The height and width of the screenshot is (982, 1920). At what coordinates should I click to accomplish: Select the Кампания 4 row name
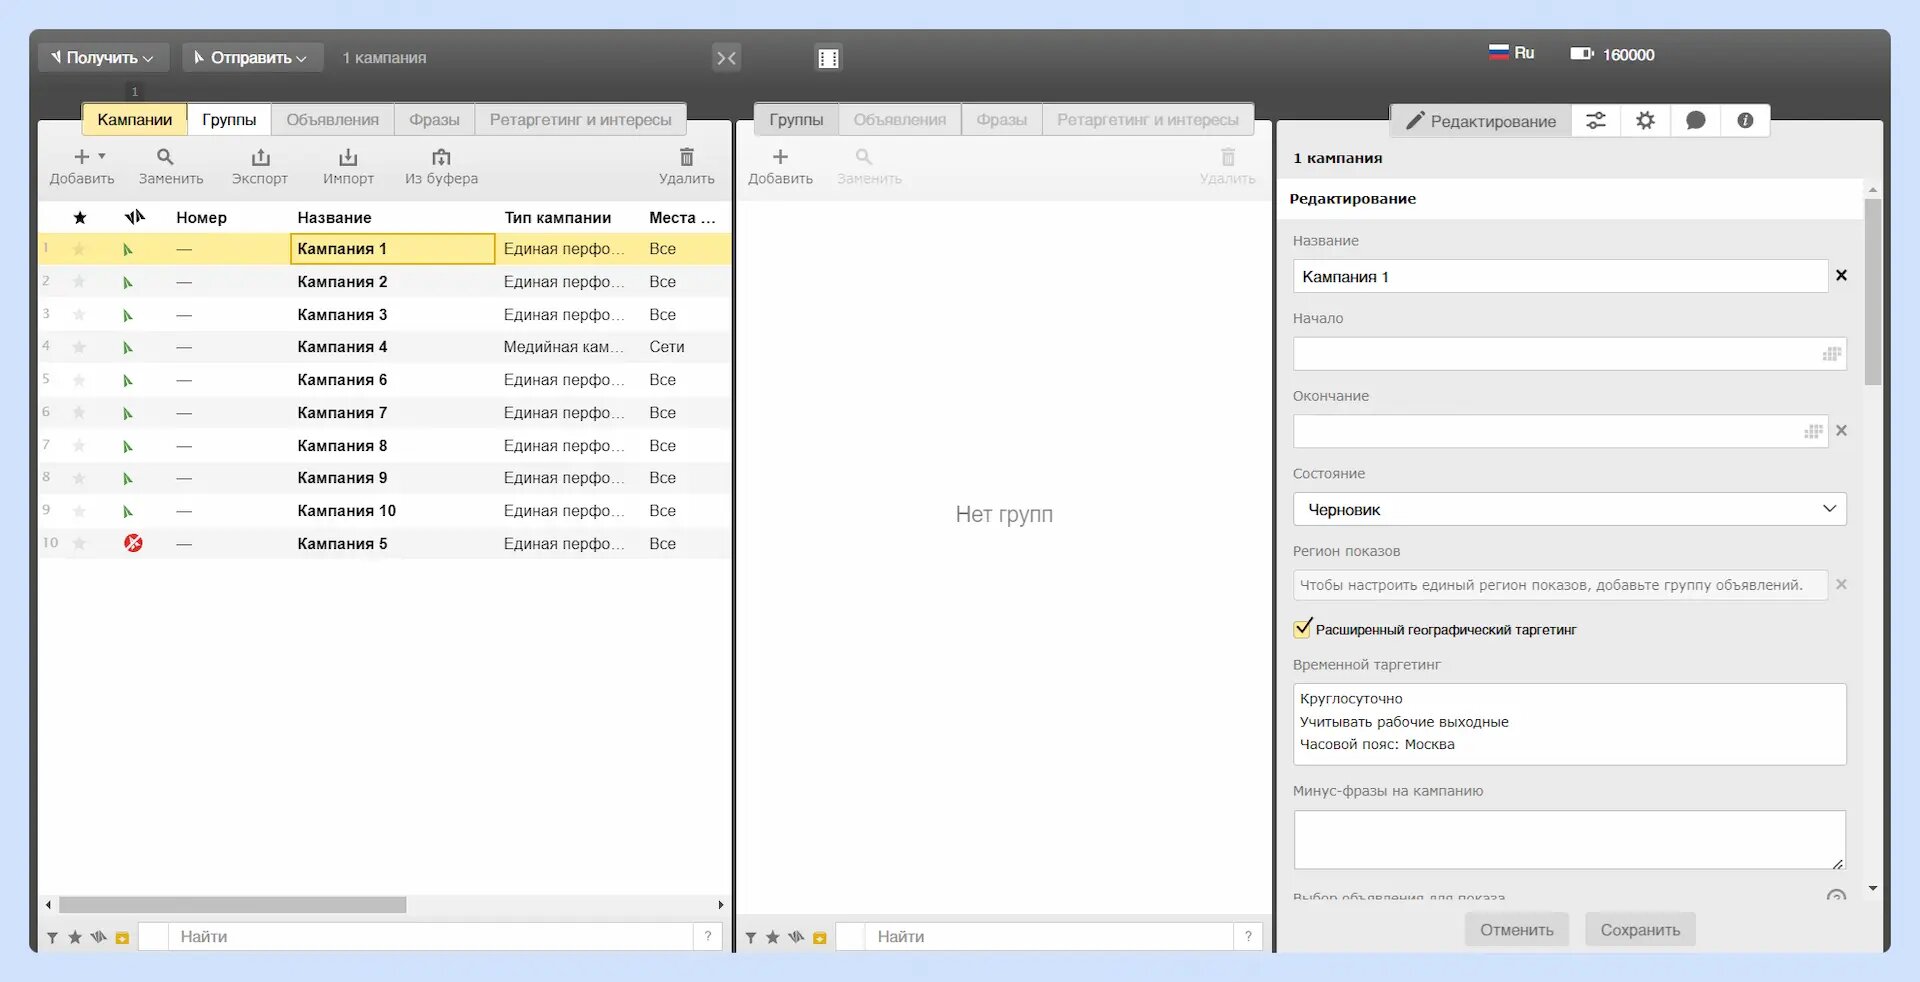(x=342, y=347)
